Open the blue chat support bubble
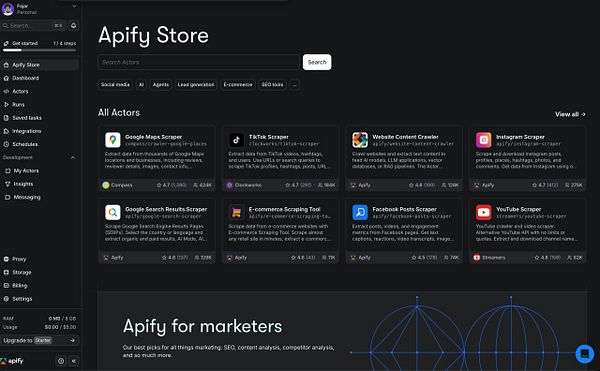The width and height of the screenshot is (600, 371). [x=584, y=354]
